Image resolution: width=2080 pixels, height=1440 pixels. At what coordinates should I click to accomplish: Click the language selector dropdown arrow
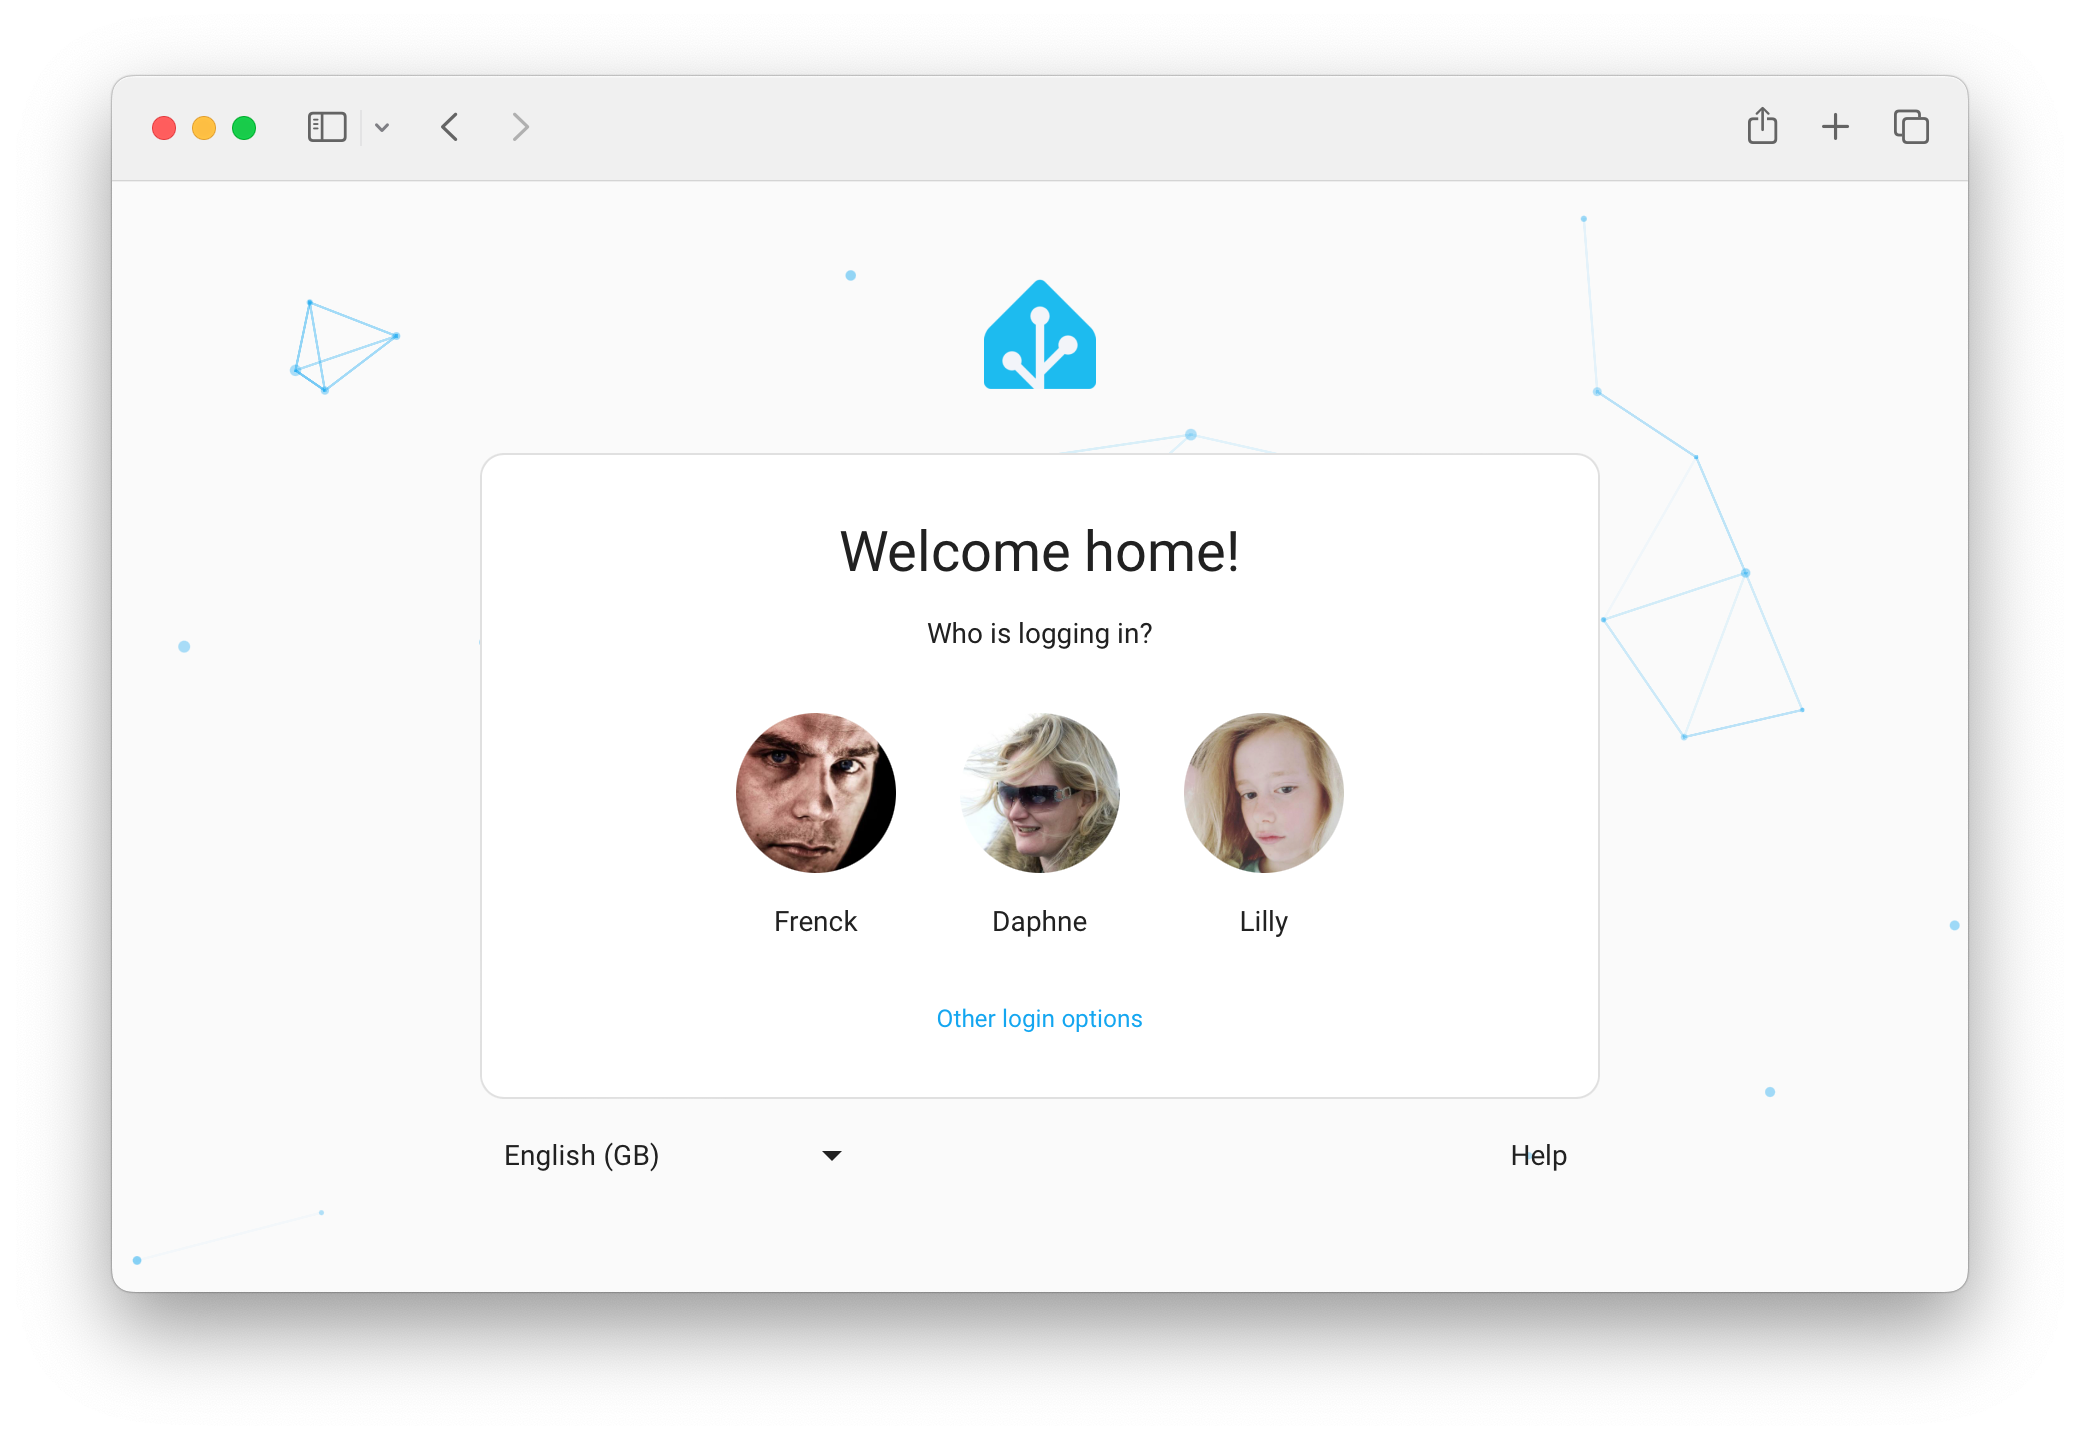833,1155
